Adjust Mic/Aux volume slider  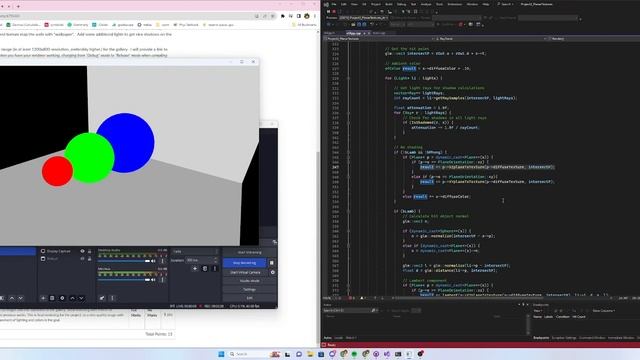[x=124, y=280]
